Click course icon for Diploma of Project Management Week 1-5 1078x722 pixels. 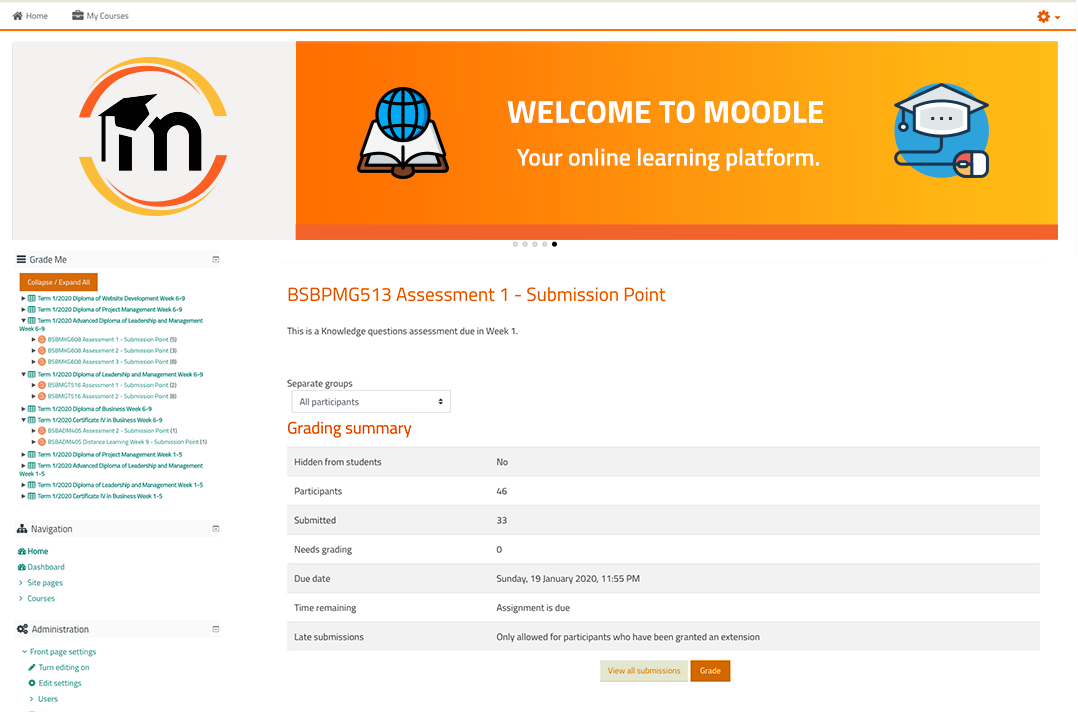32,455
